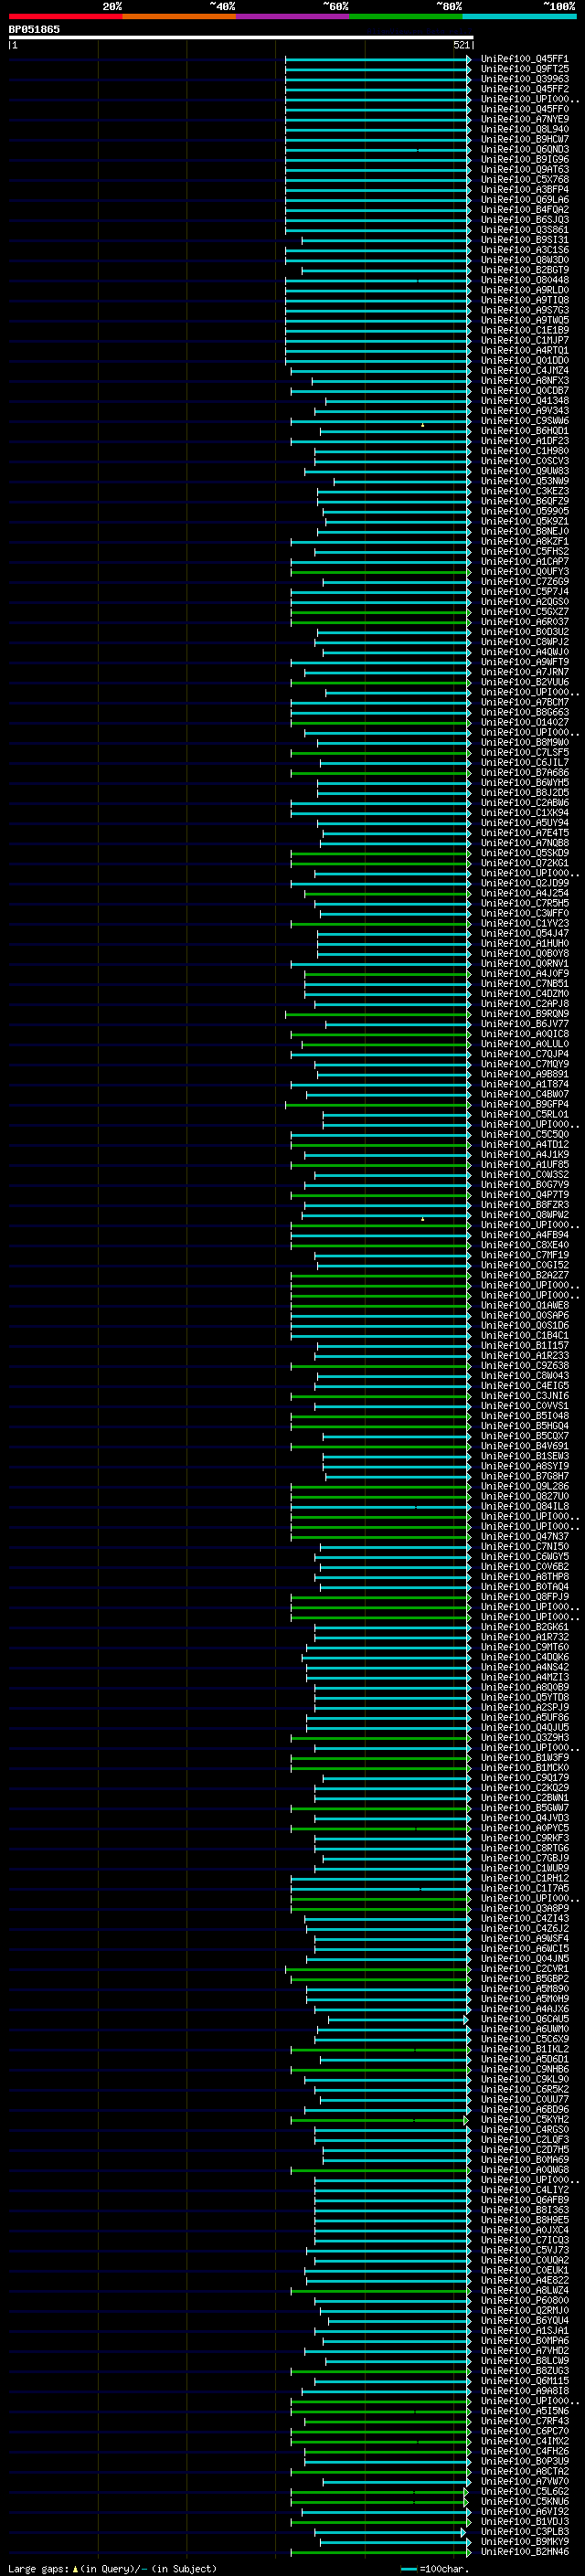Select the UniRef100_C5KYH2 label
This screenshot has width=585, height=2576.
524,2119
